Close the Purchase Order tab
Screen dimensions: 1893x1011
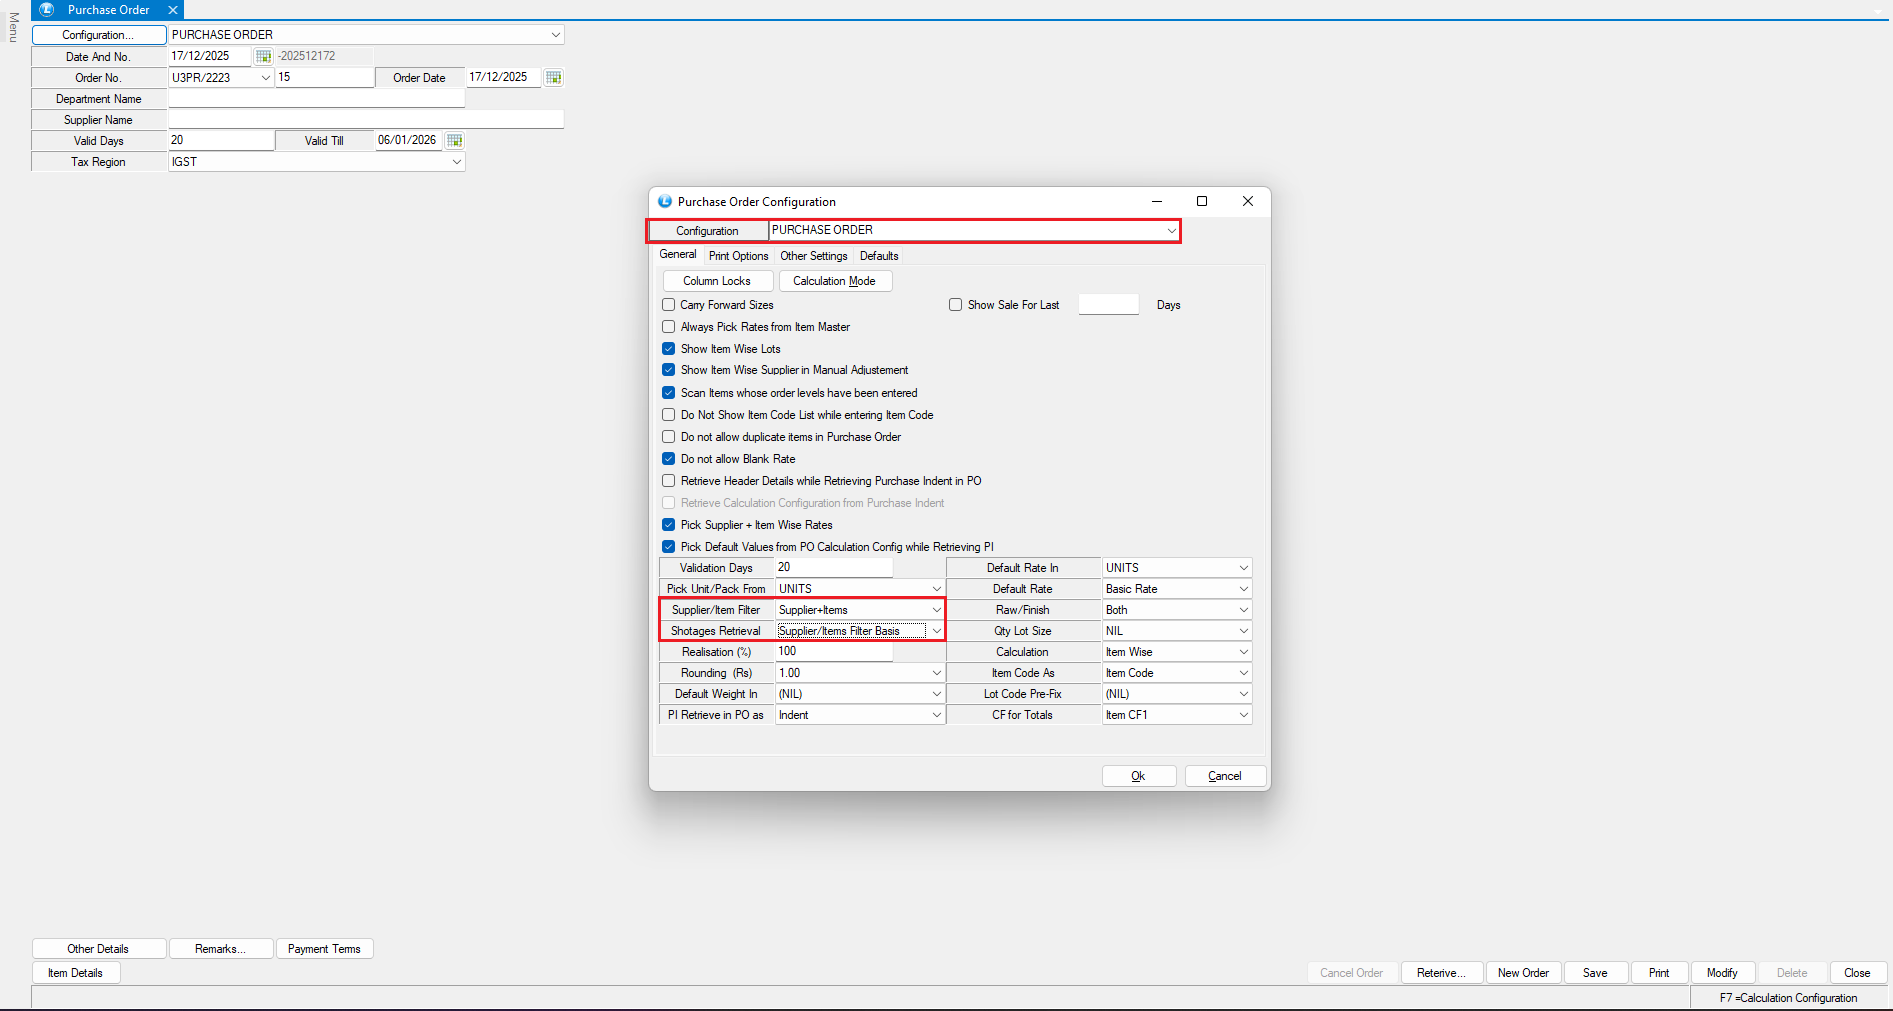(x=173, y=10)
